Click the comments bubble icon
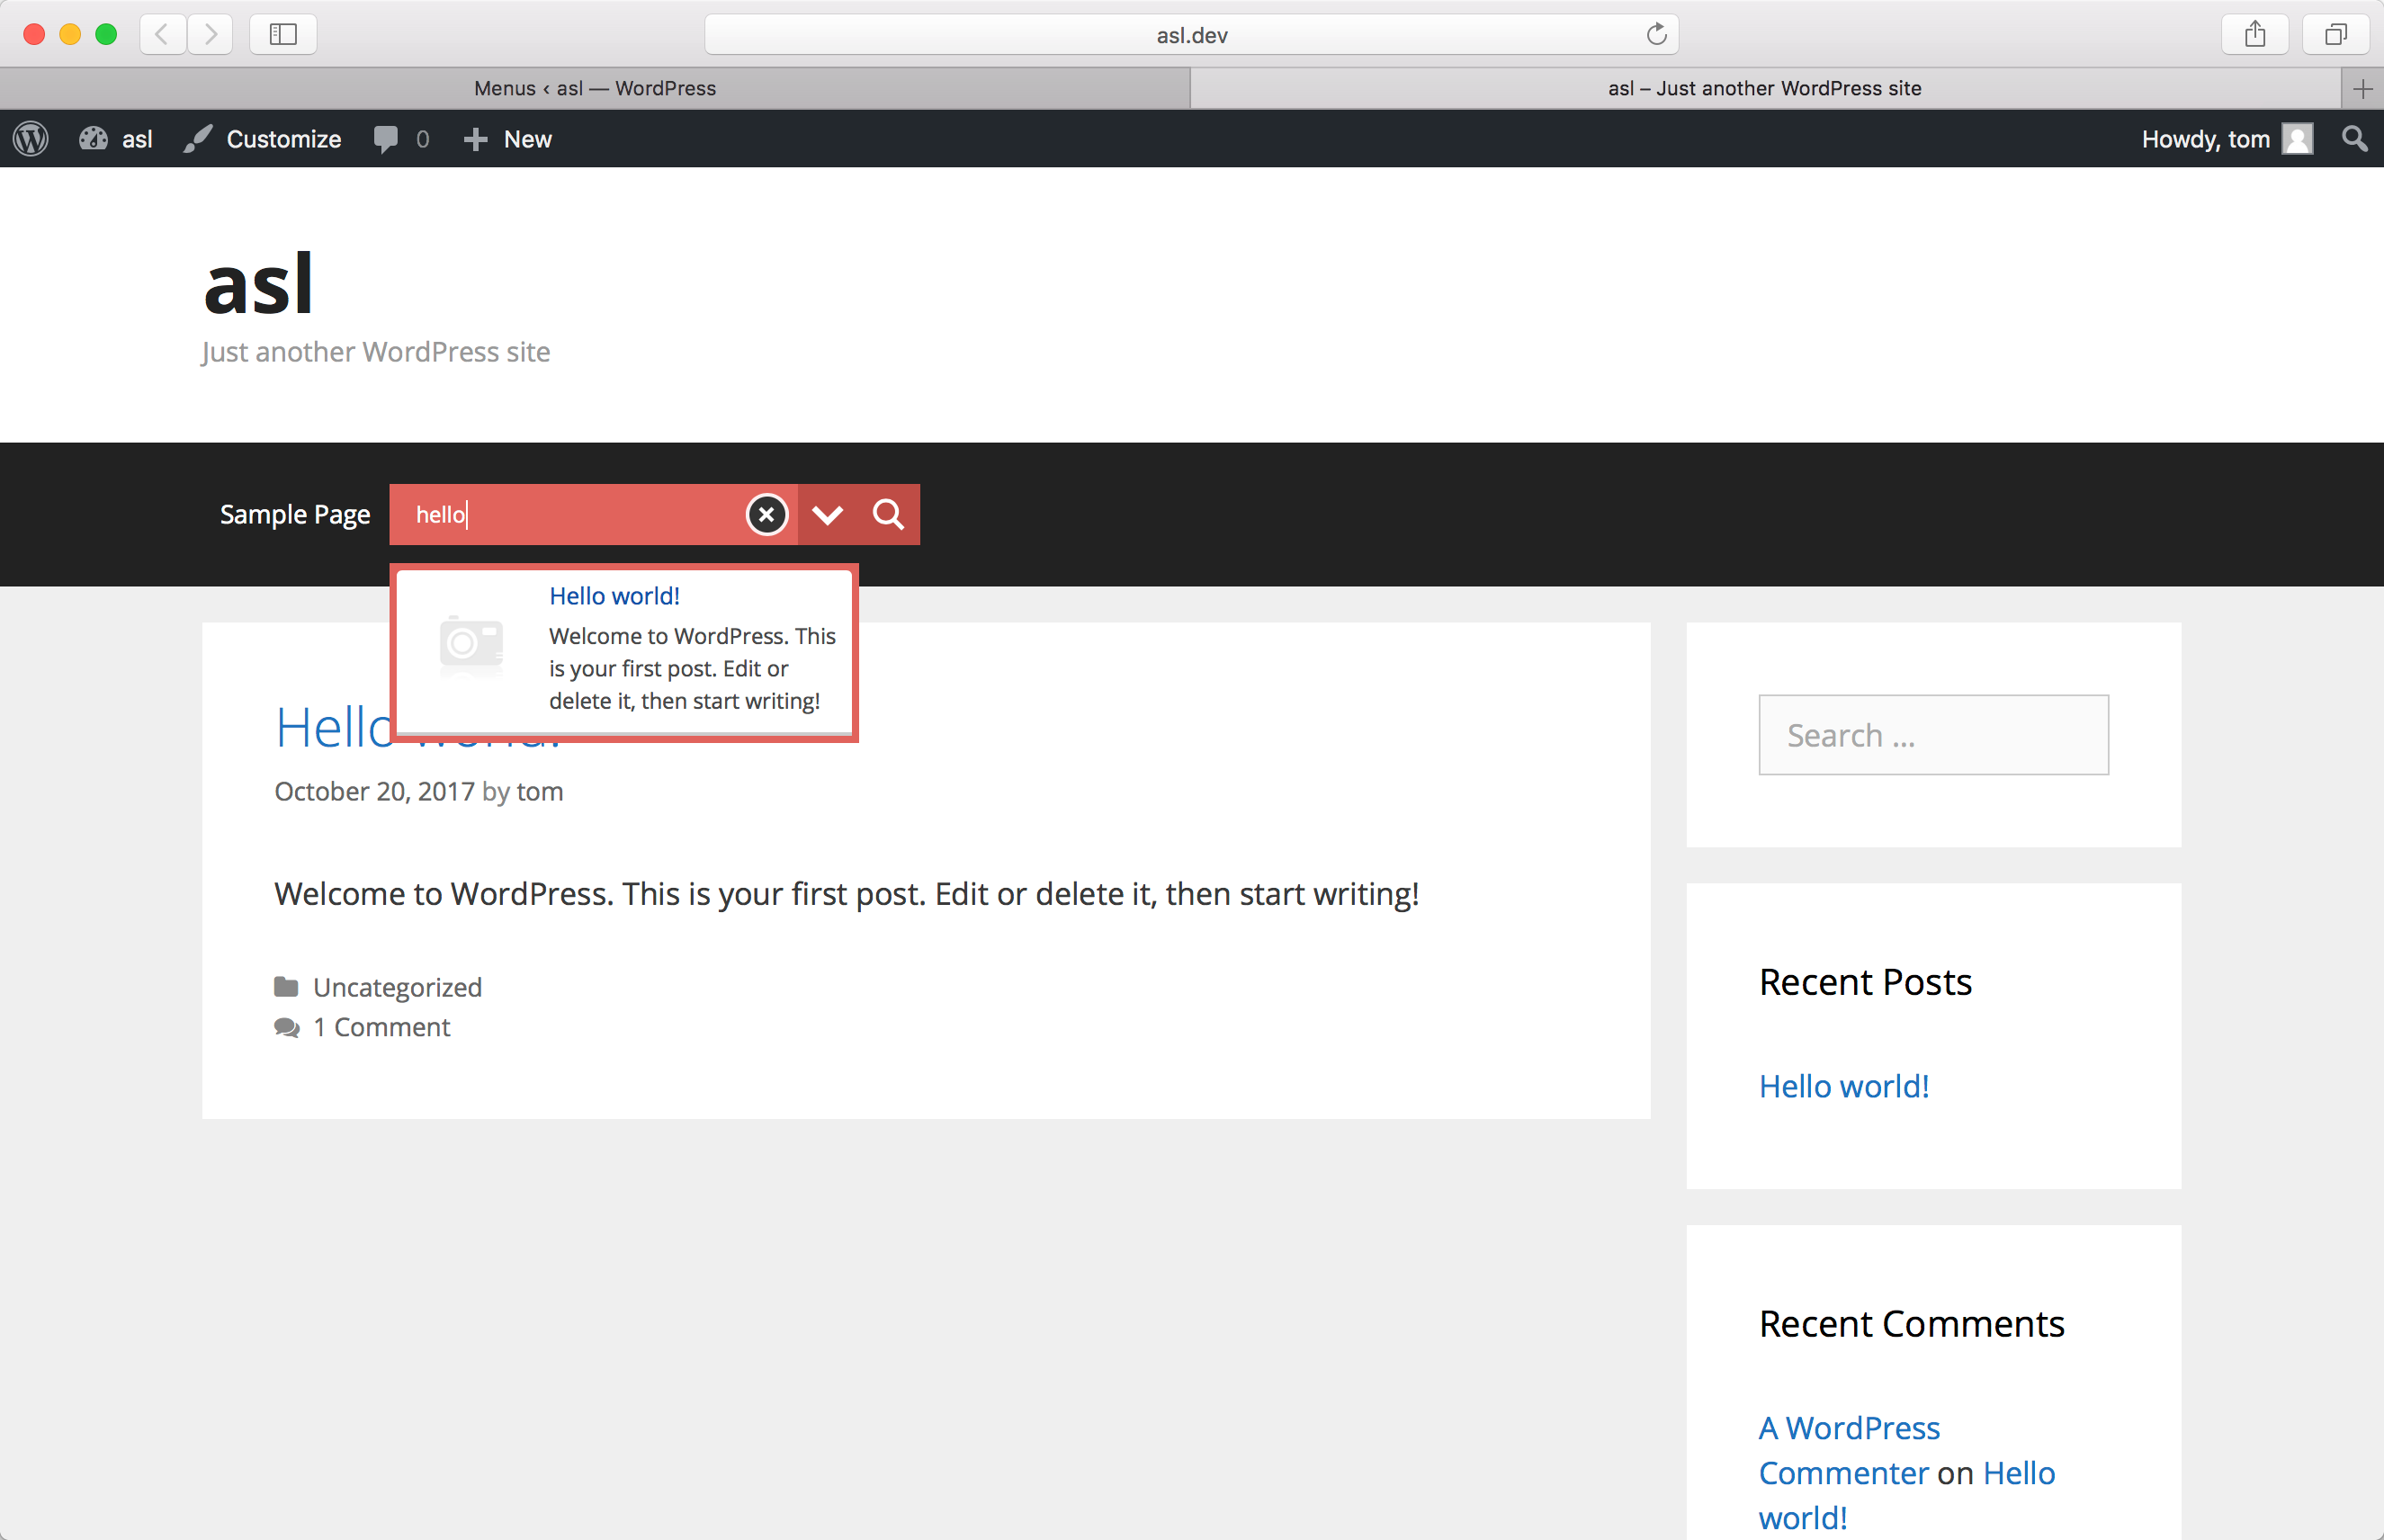 [x=386, y=139]
